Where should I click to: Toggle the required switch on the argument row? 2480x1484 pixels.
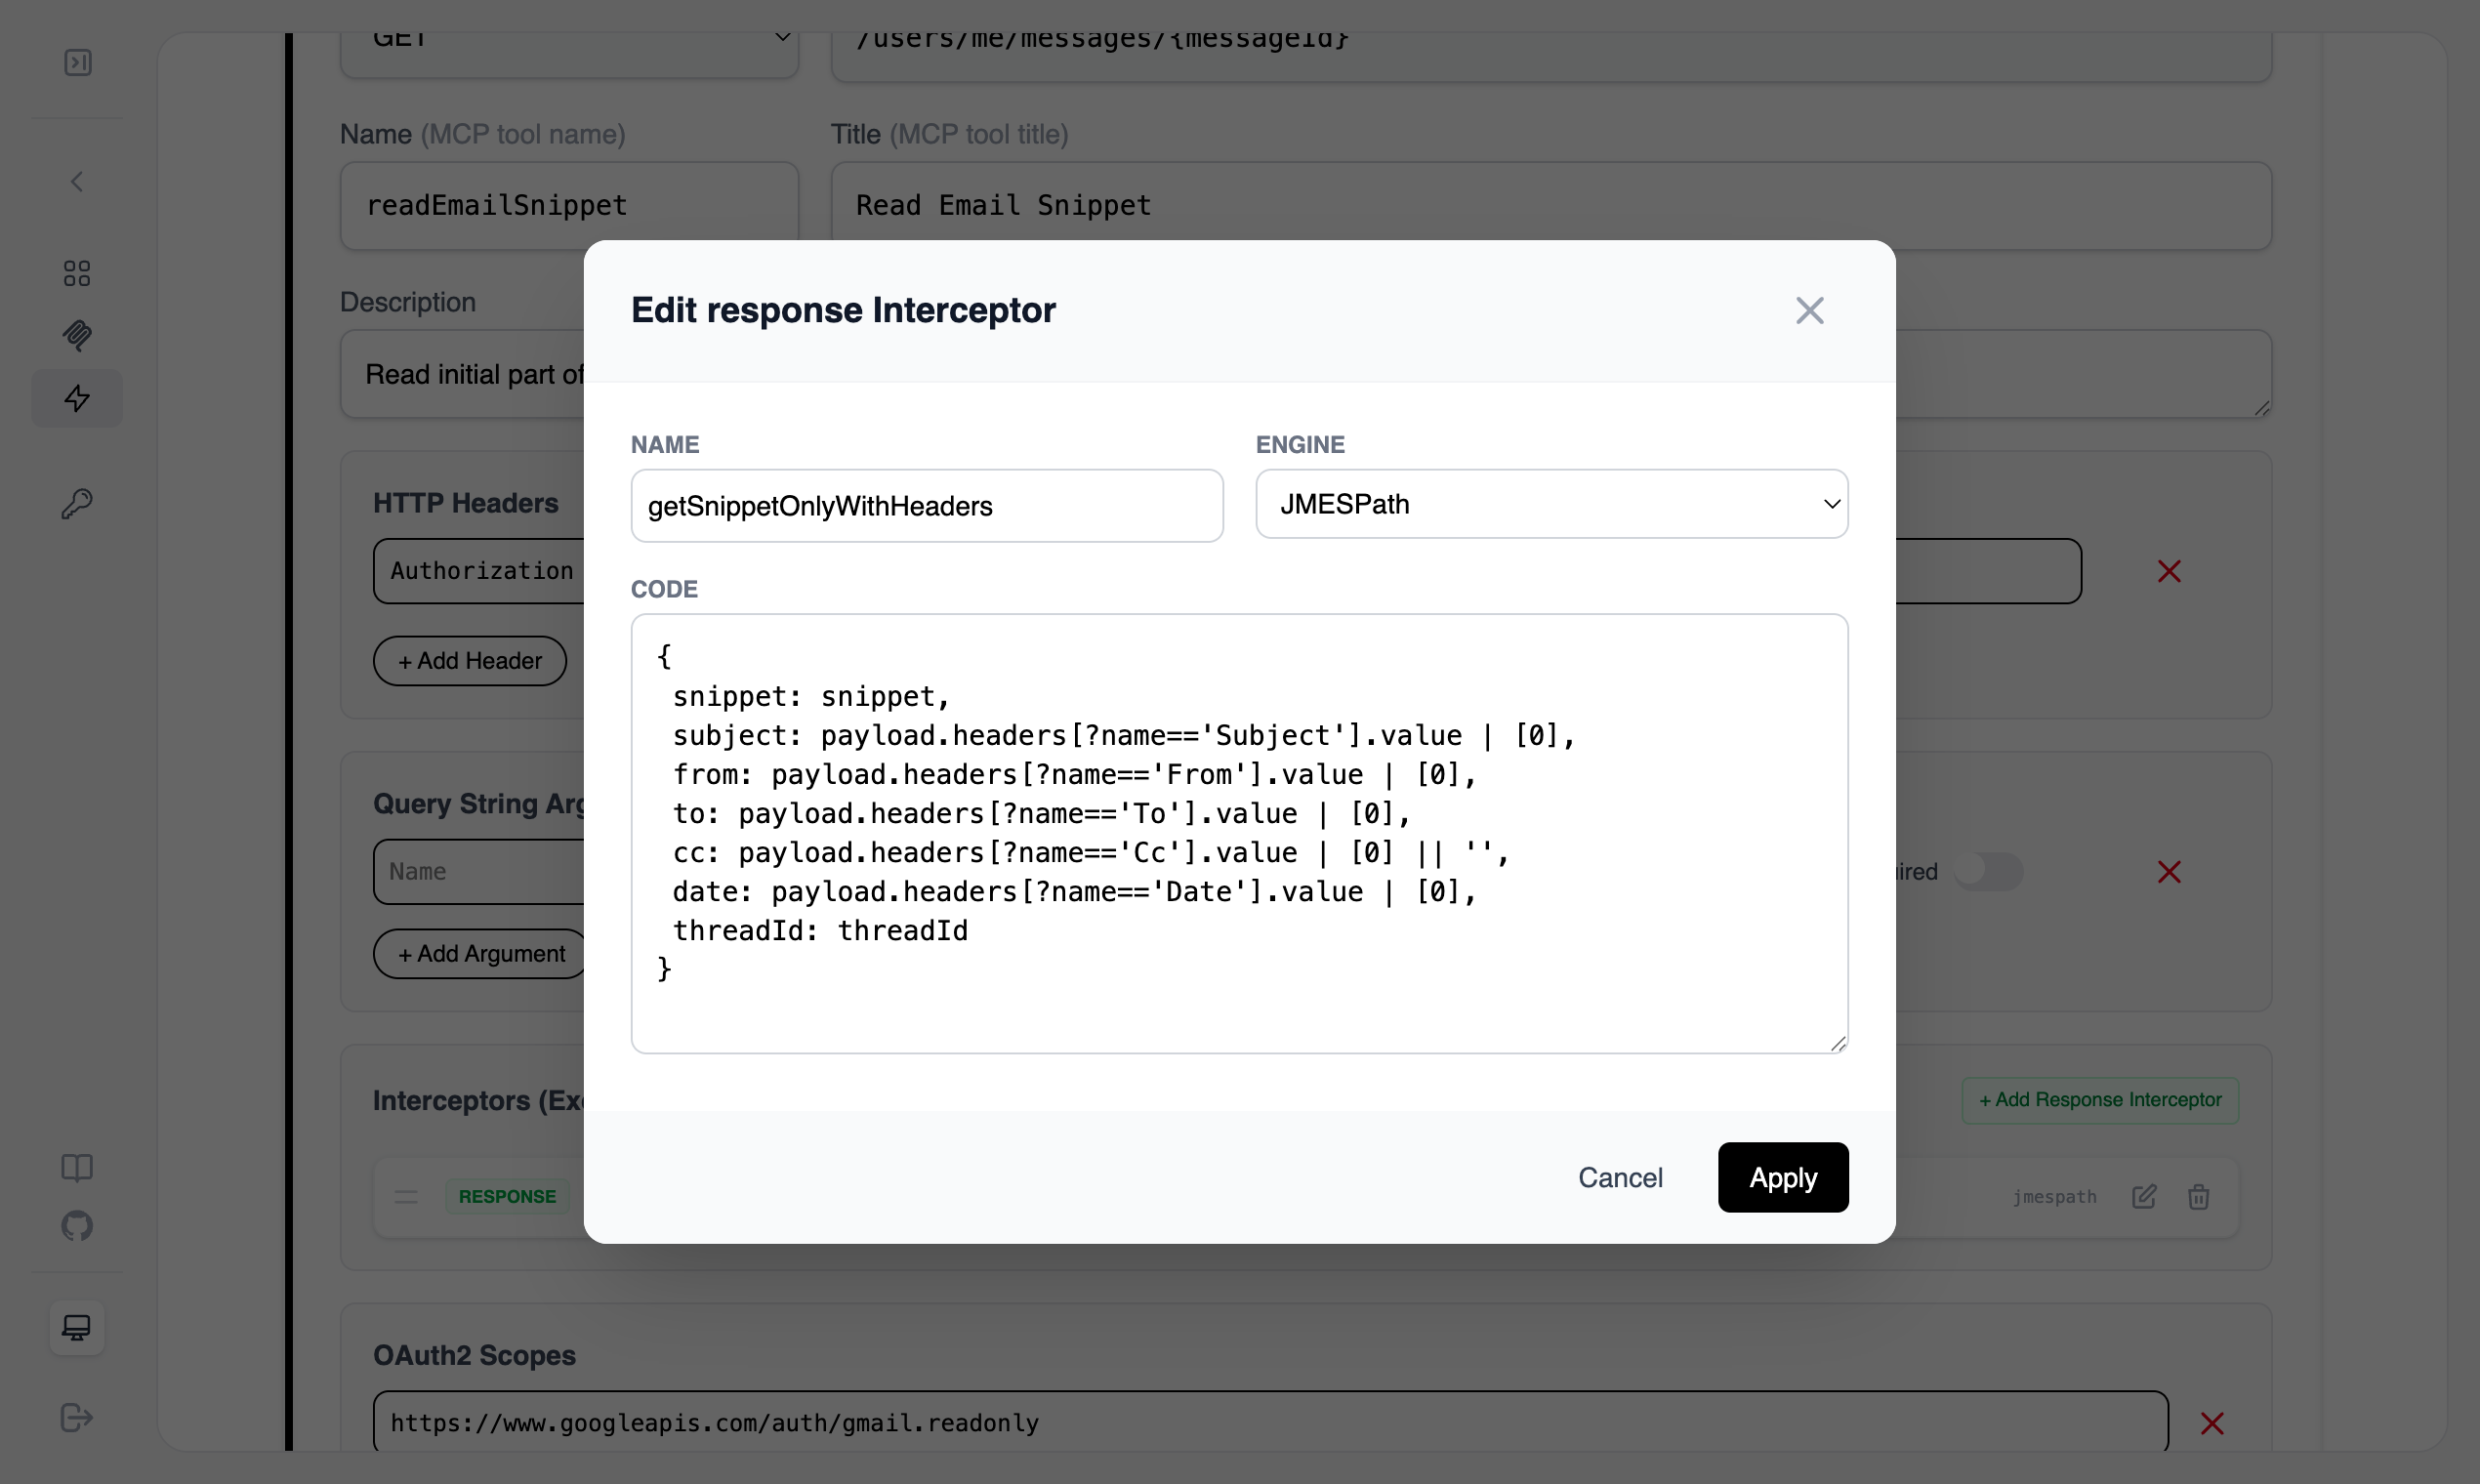1991,871
